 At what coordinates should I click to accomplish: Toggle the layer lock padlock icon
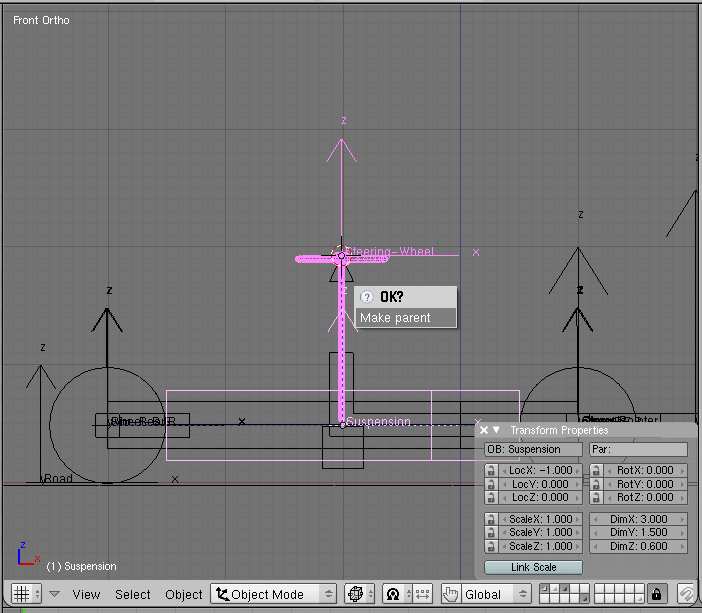pos(656,594)
